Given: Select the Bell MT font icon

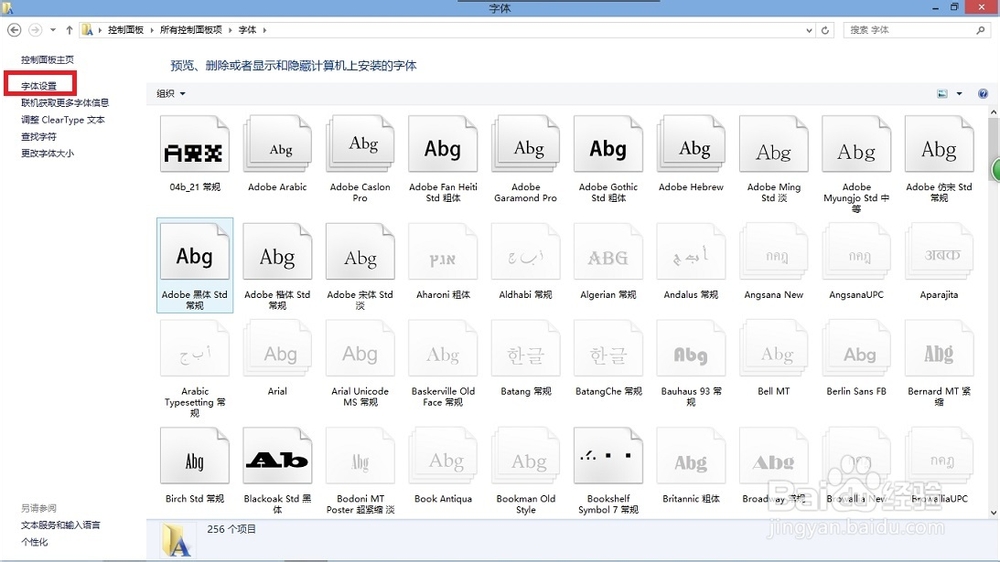Looking at the screenshot, I should point(774,348).
